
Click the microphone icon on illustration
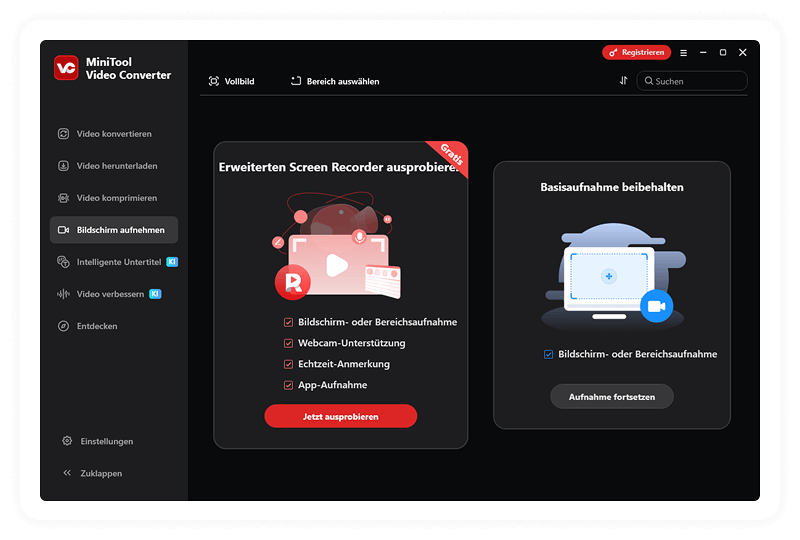pos(359,237)
